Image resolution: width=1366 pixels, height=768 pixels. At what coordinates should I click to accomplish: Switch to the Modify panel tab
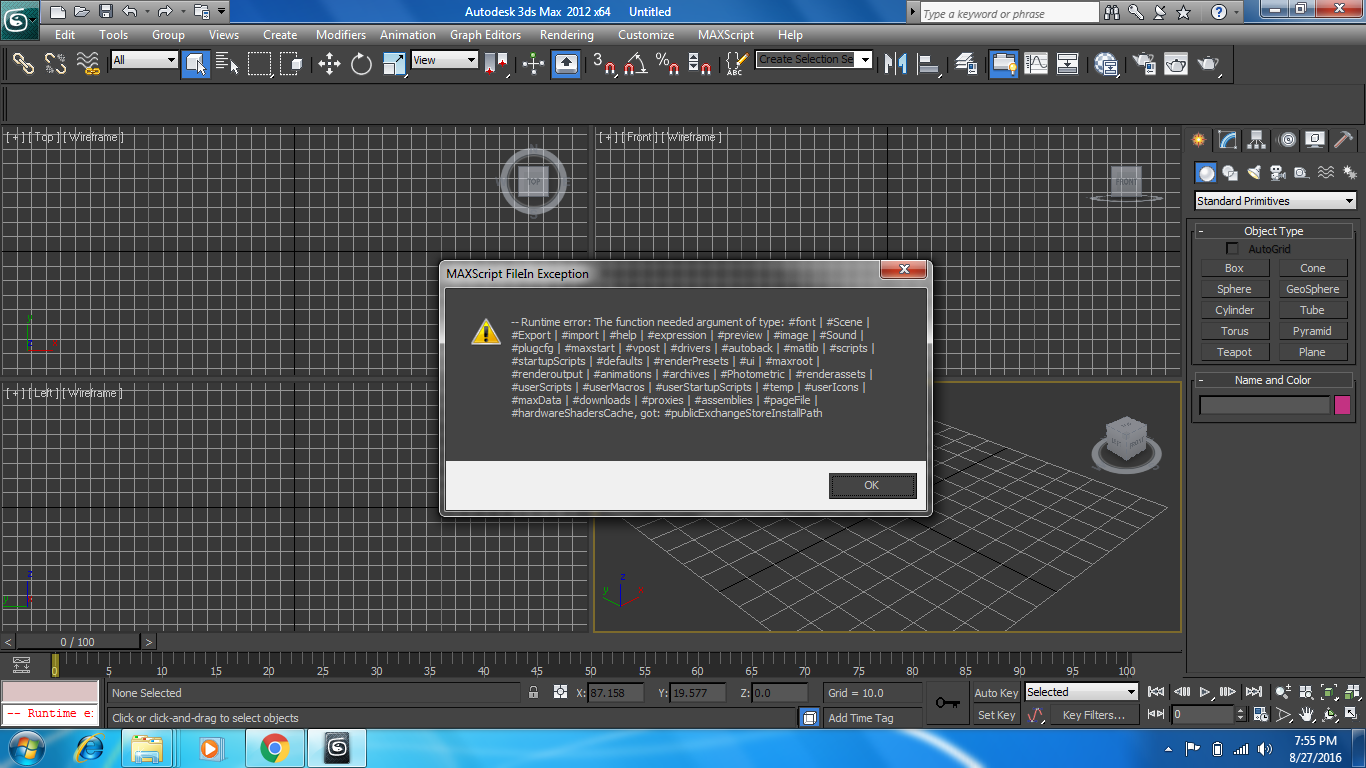1228,140
